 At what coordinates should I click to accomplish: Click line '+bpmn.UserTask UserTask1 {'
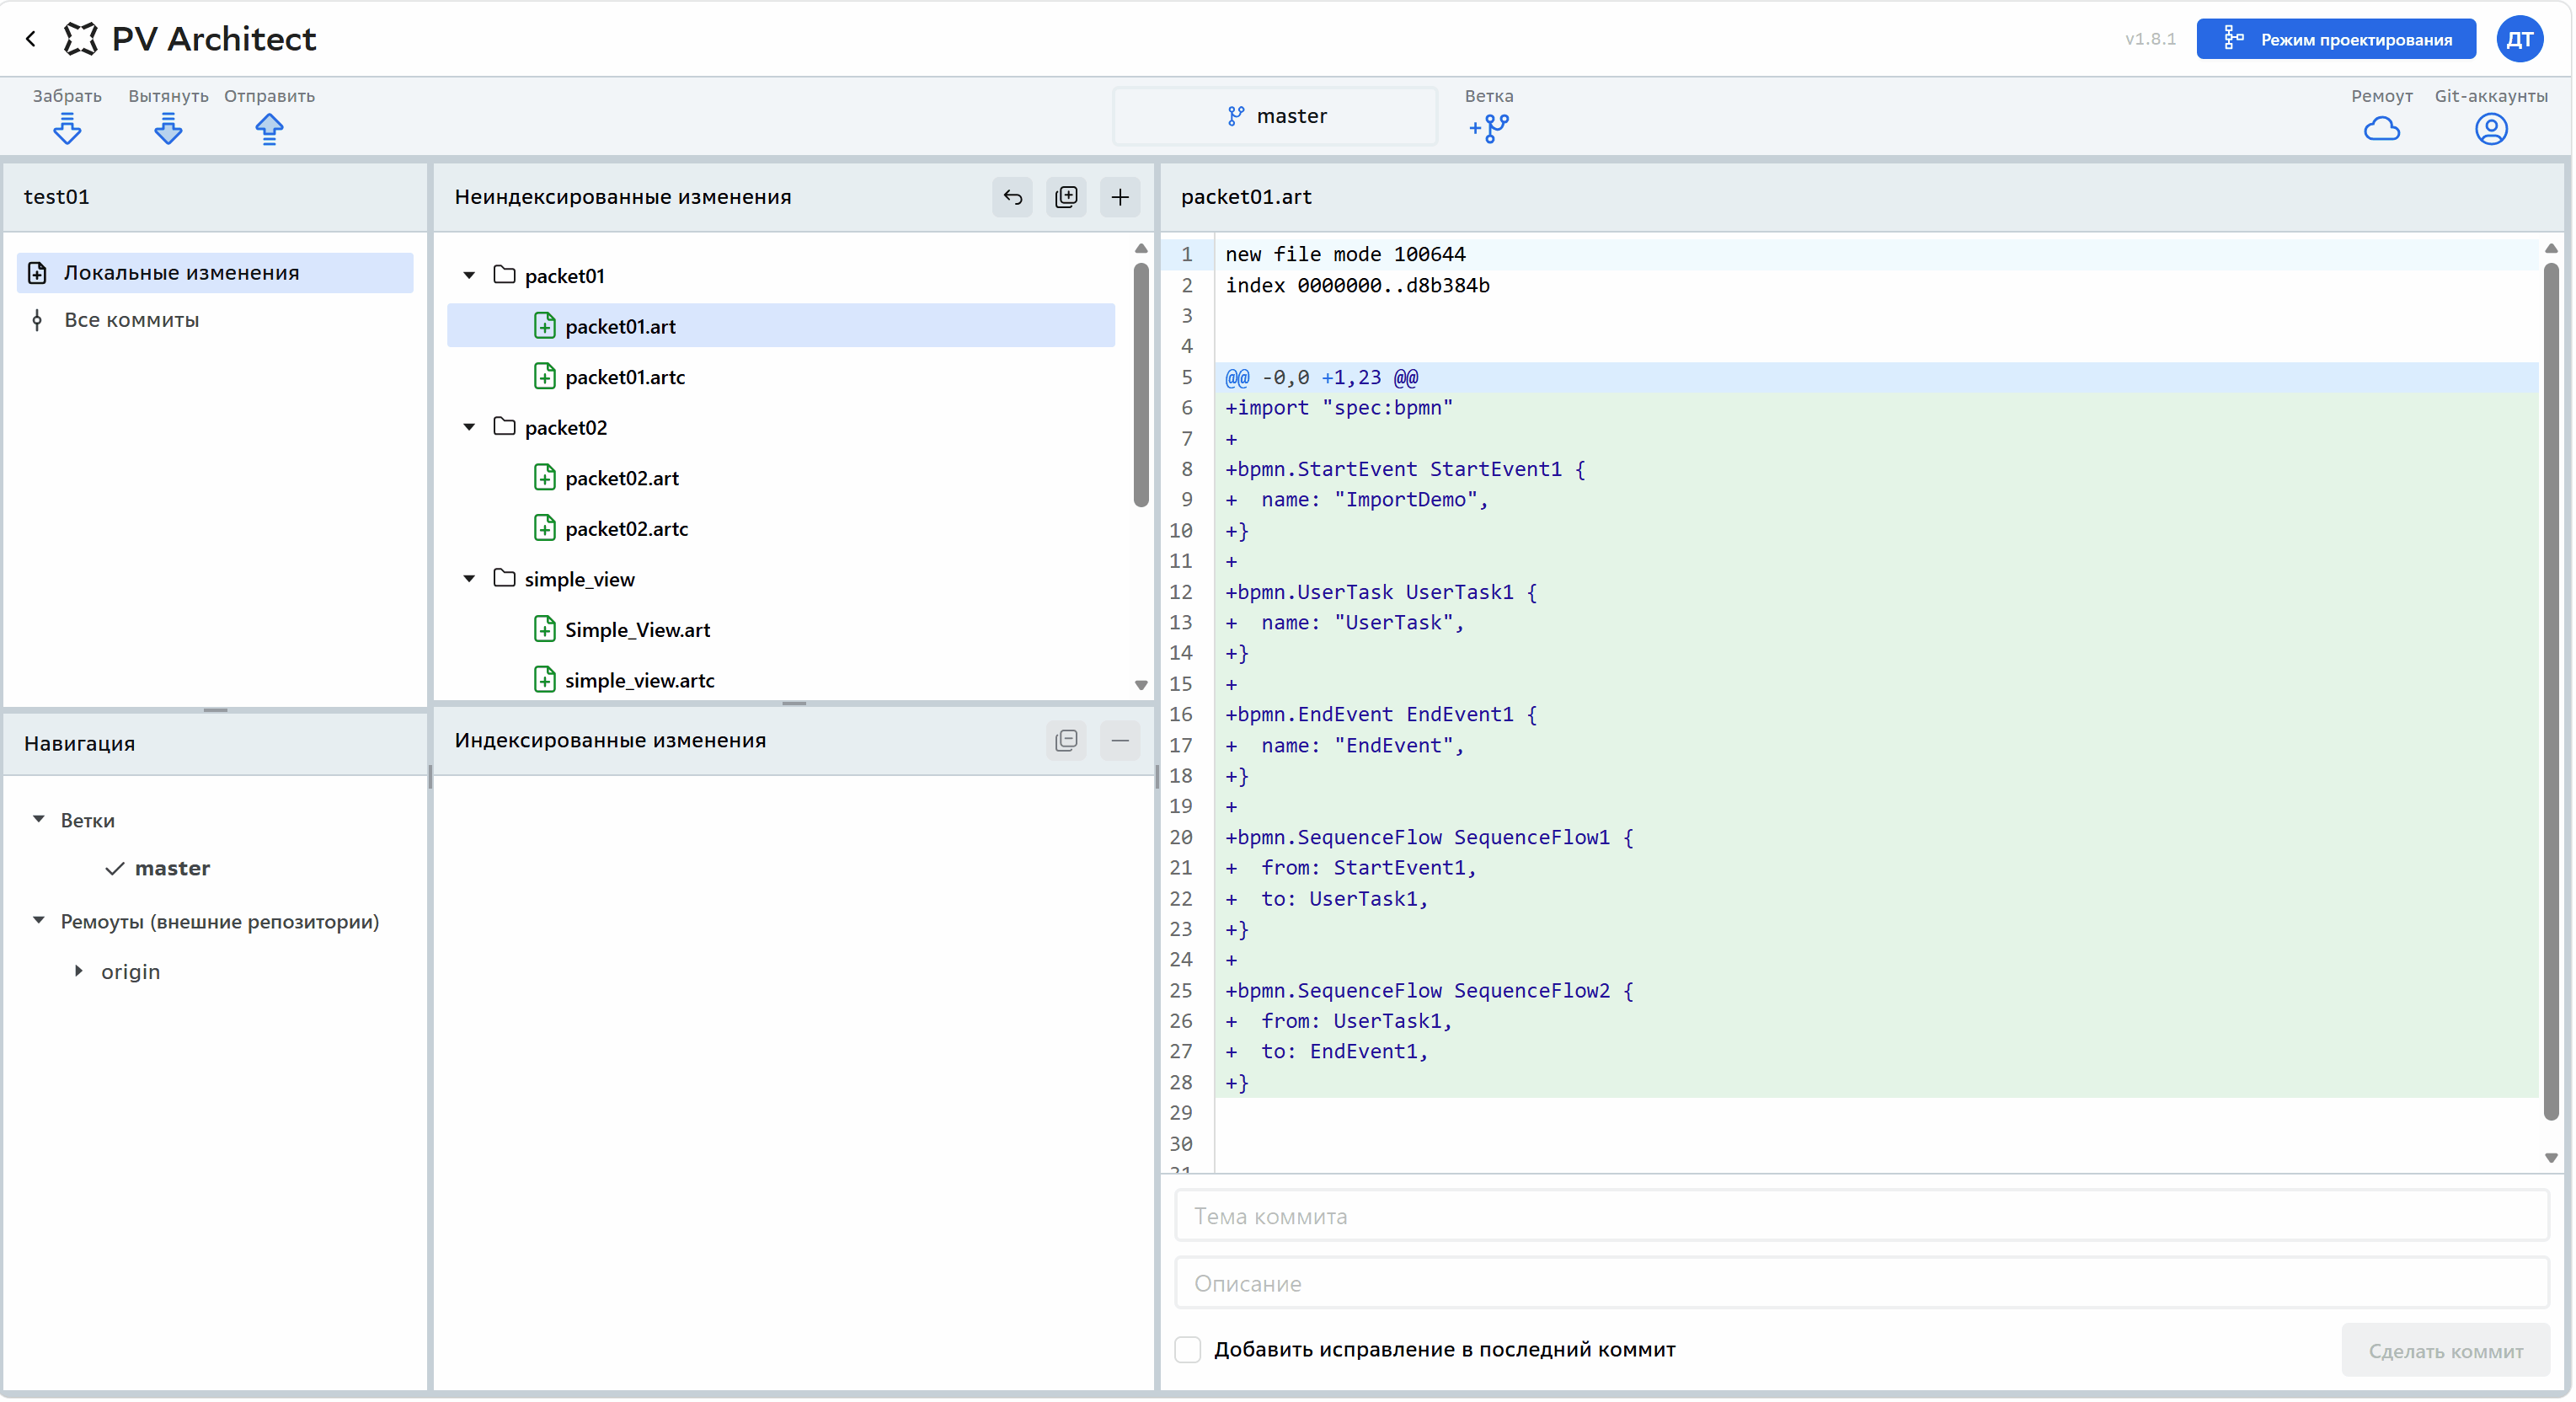[x=1381, y=592]
